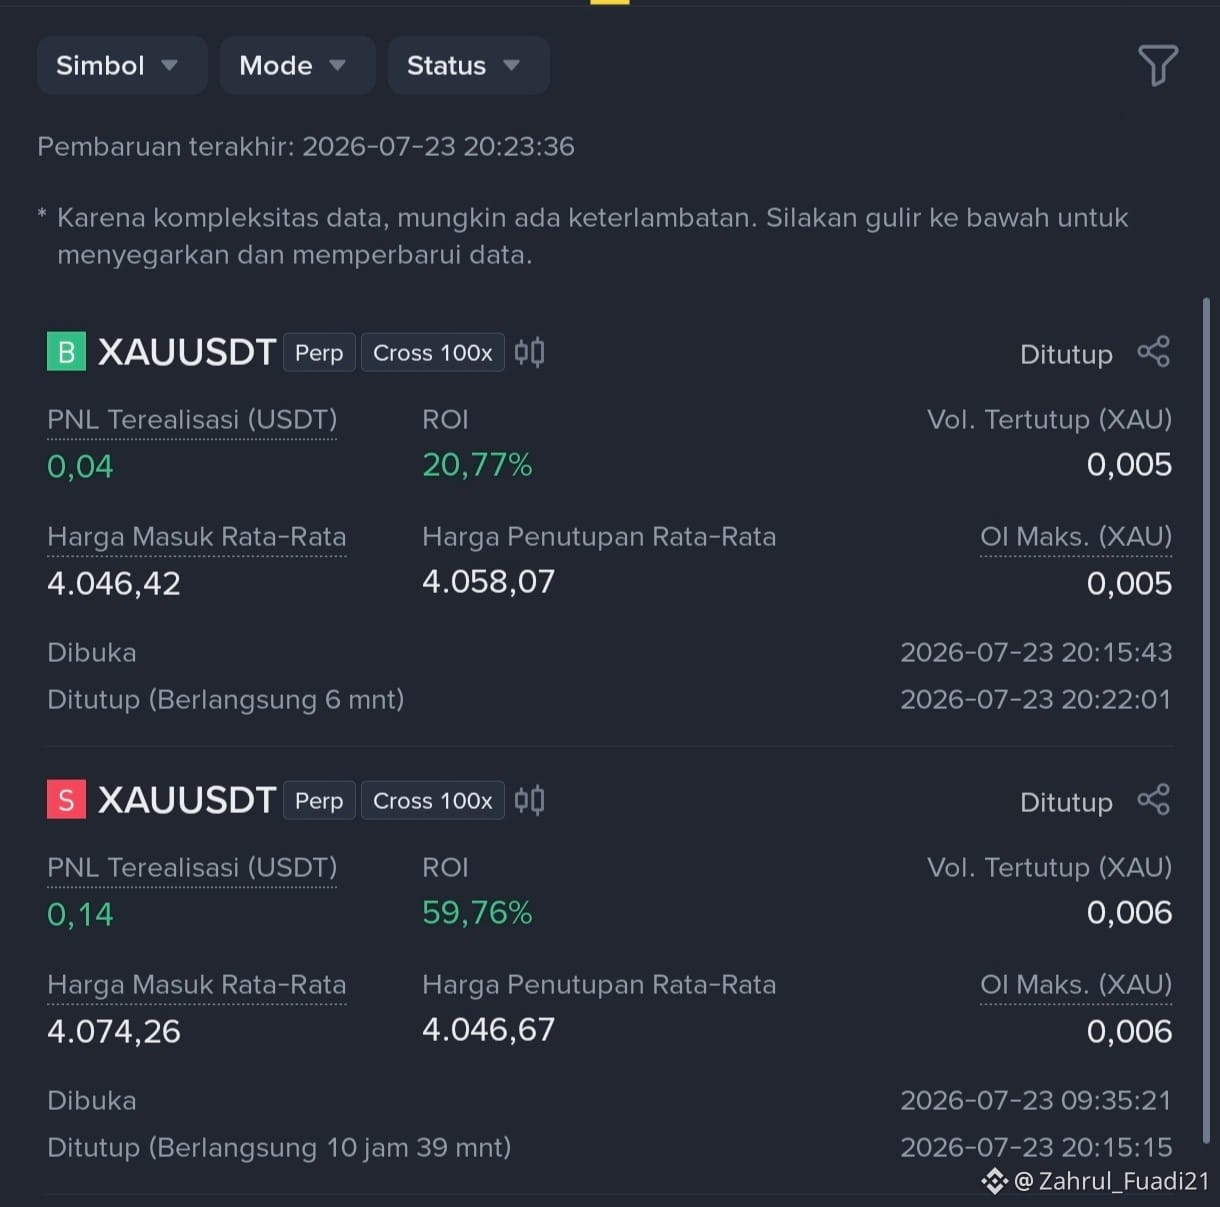Expand the Mode dropdown
The height and width of the screenshot is (1207, 1220).
pyautogui.click(x=297, y=65)
